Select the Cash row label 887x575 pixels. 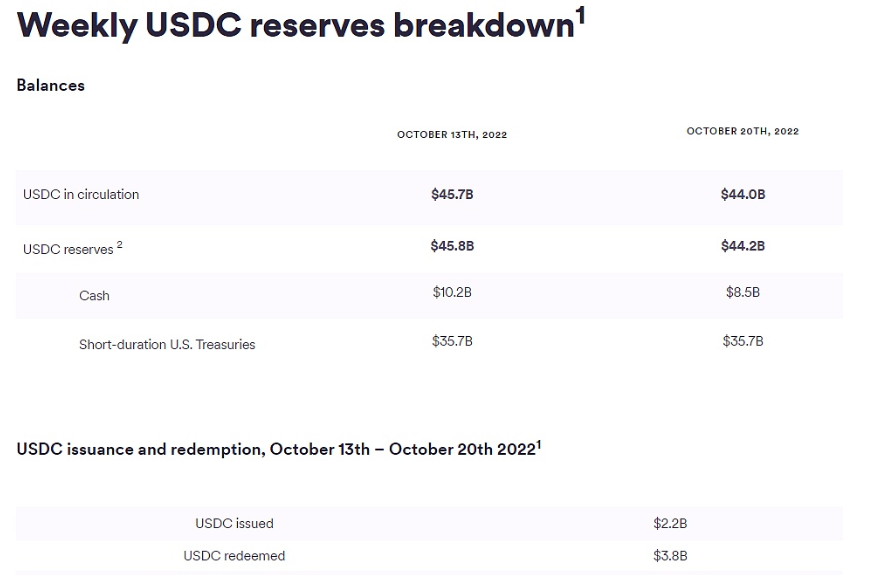[x=94, y=295]
